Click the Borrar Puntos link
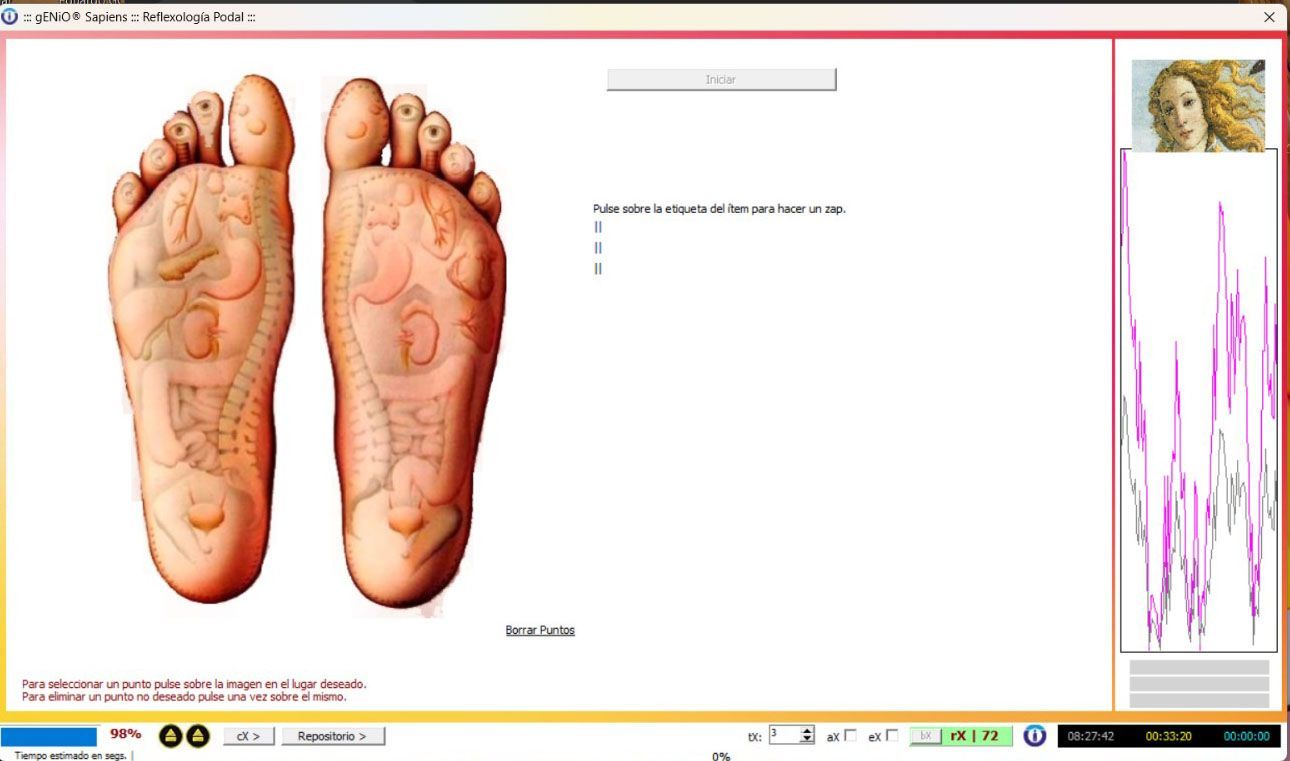Viewport: 1290px width, 761px height. coord(540,630)
